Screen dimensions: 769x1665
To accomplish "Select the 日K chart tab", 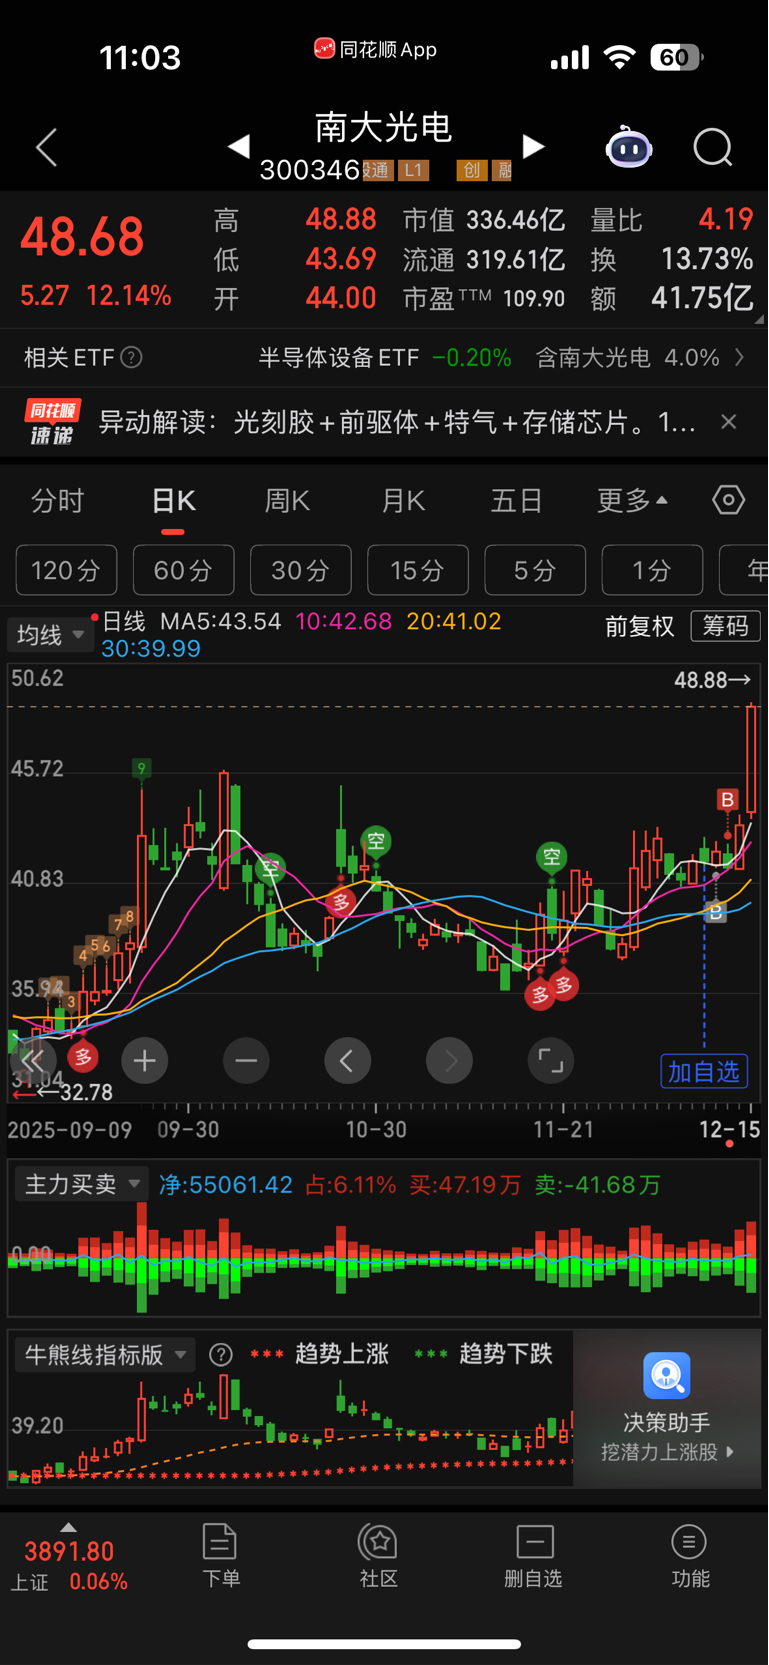I will coord(174,501).
